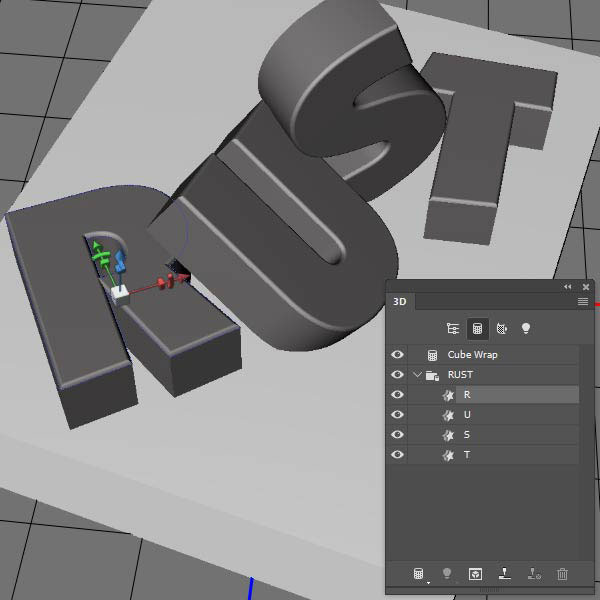Screen dimensions: 600x600
Task: Click the U extrusion mesh icon
Action: pos(448,415)
